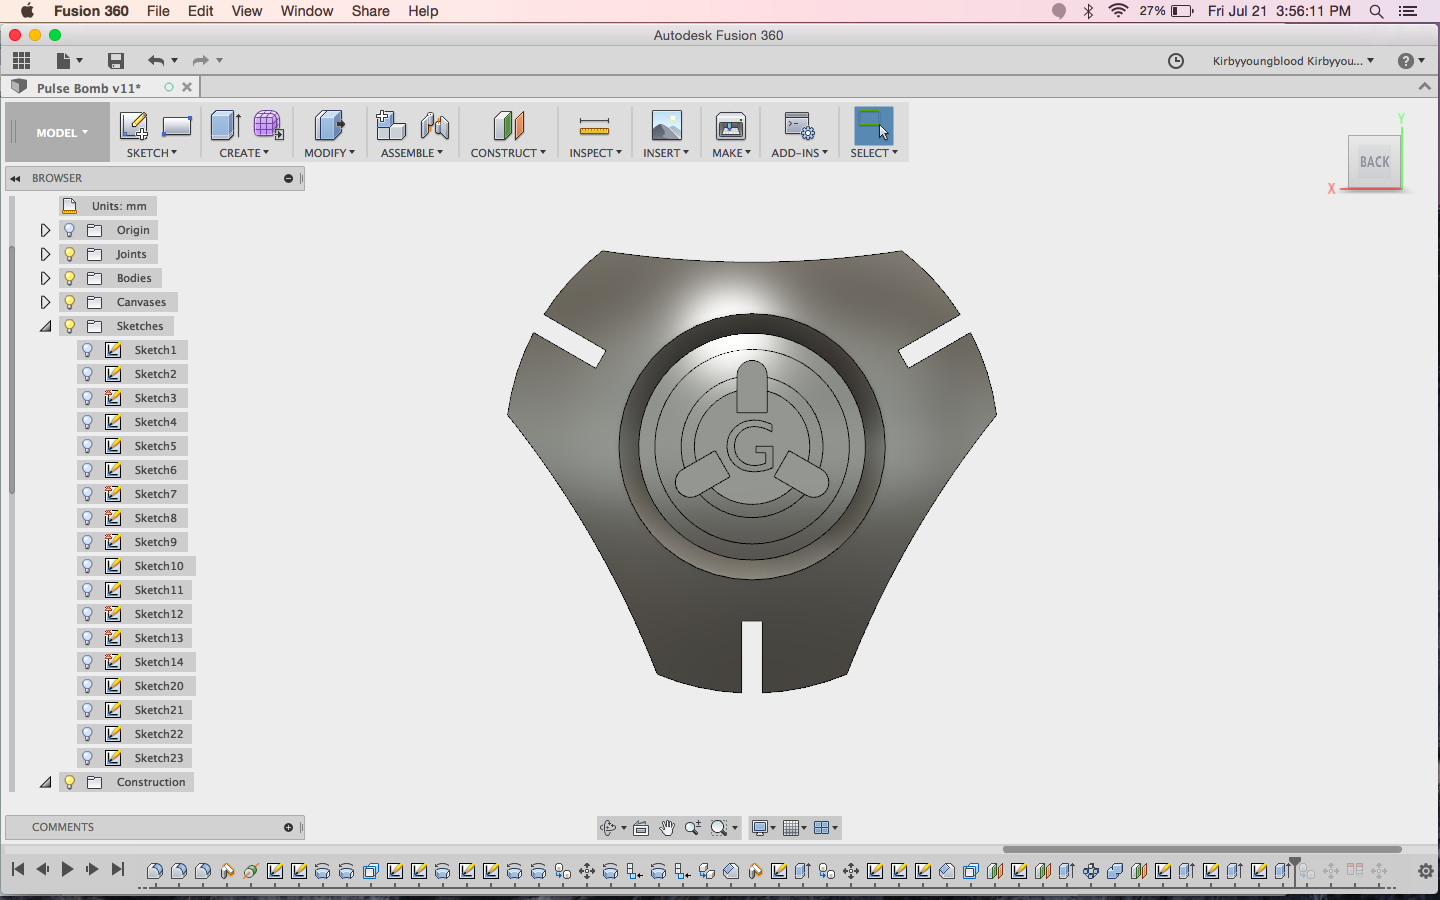Click the Undo arrow
The image size is (1440, 900).
tap(155, 60)
